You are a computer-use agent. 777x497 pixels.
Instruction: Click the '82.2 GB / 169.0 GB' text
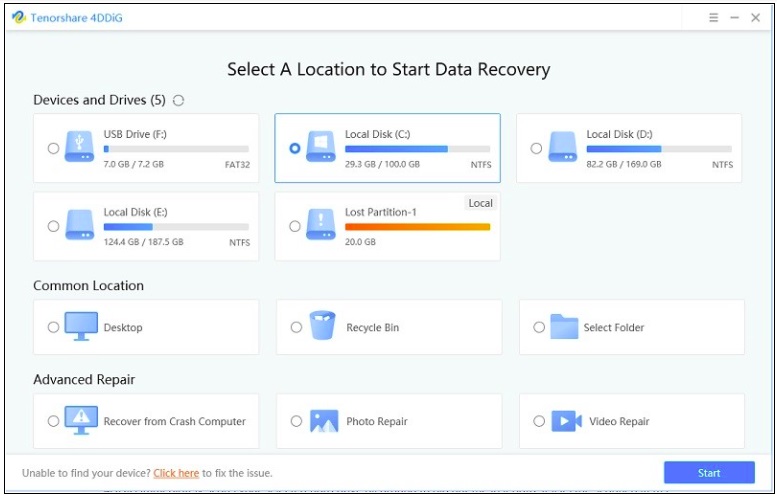click(624, 164)
